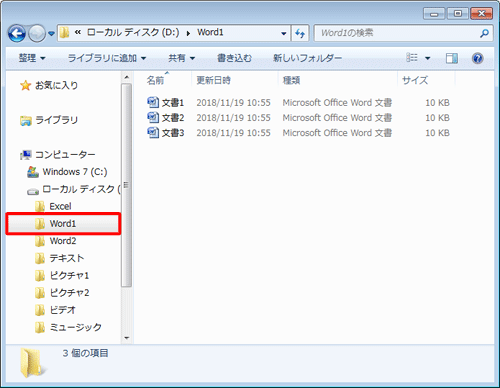This screenshot has height=388, width=500.
Task: Click the Excel folder icon
Action: [x=40, y=206]
